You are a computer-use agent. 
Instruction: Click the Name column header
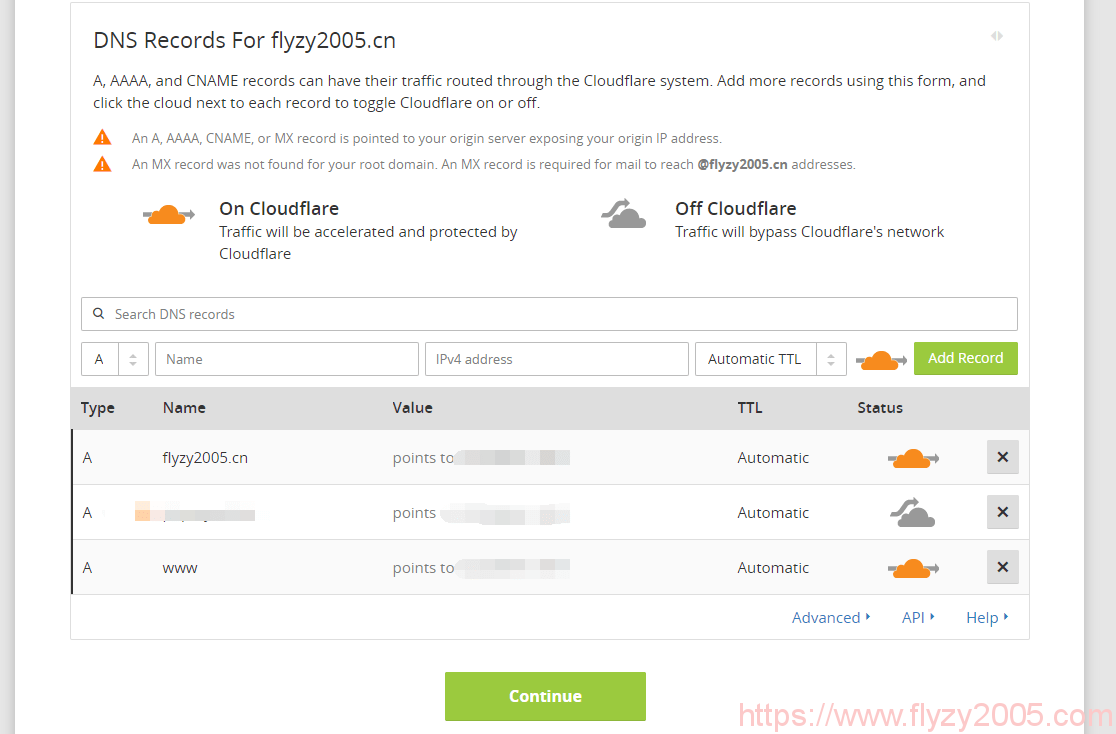point(184,408)
